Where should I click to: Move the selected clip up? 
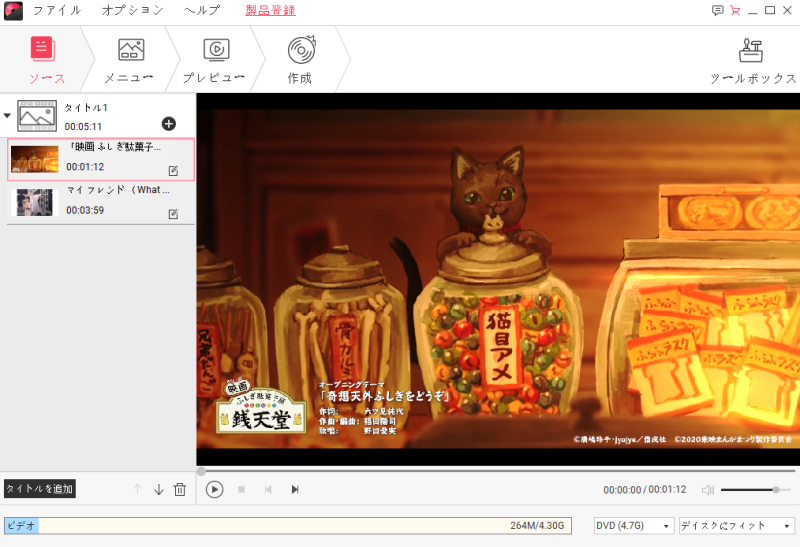click(x=138, y=489)
